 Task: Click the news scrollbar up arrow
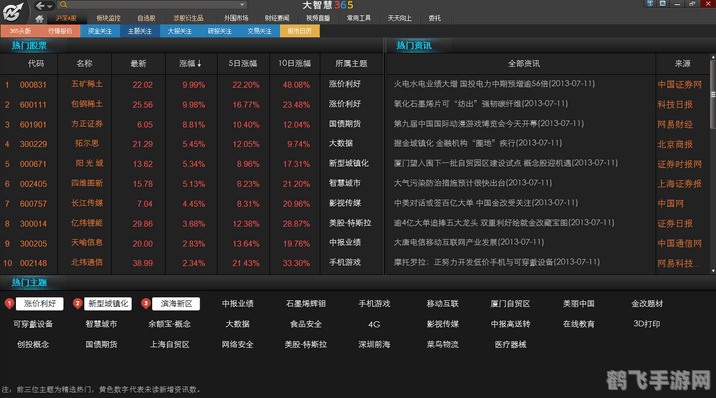point(713,58)
